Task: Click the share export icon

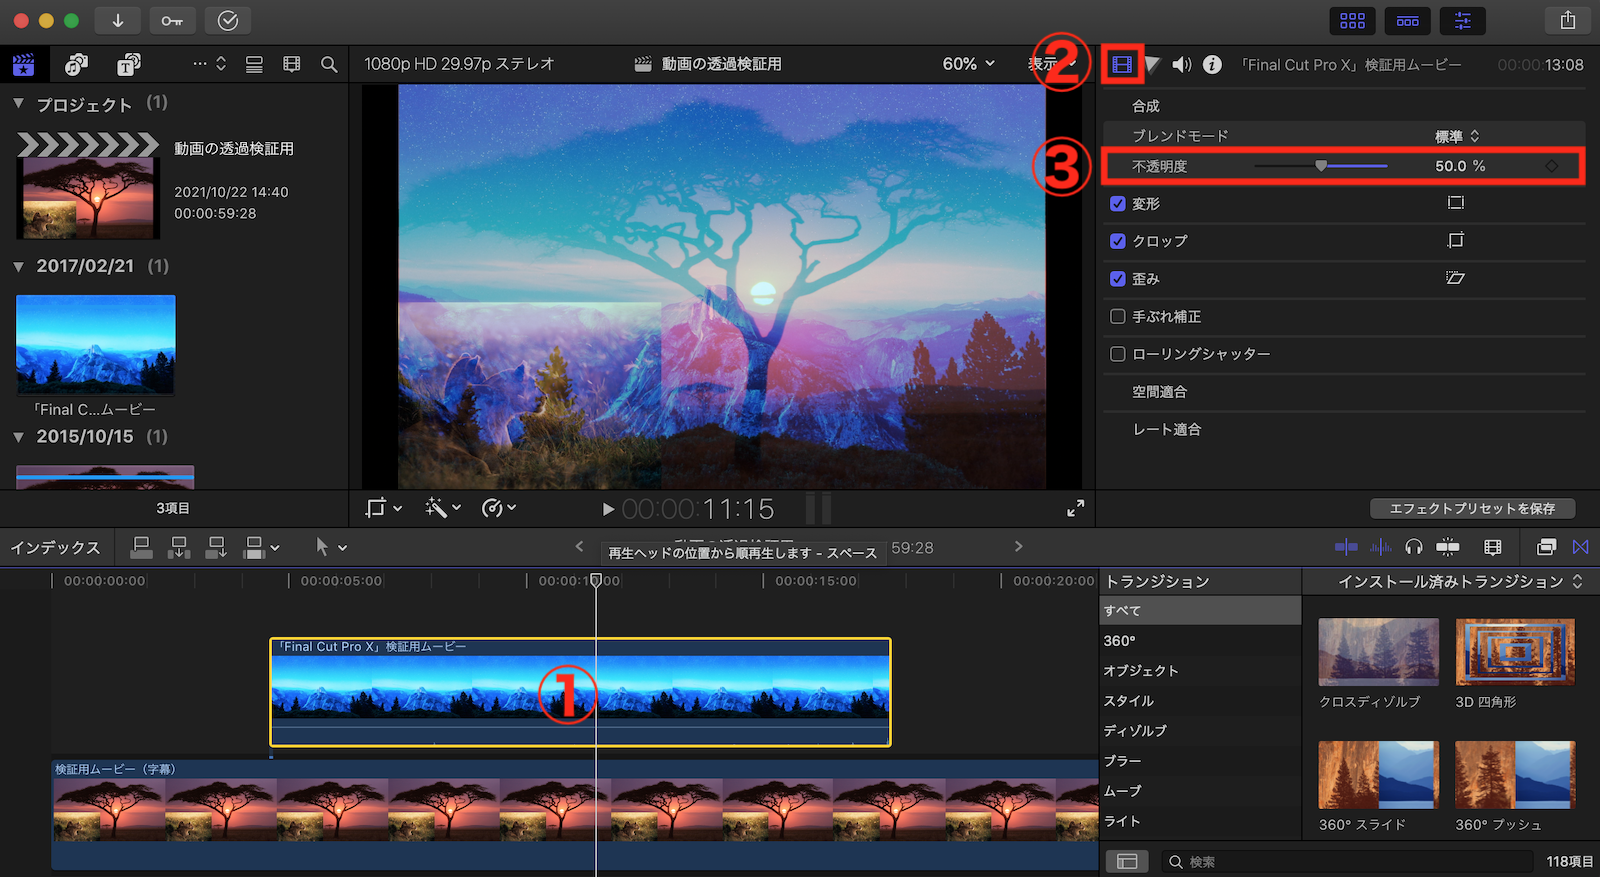Action: 1567,21
